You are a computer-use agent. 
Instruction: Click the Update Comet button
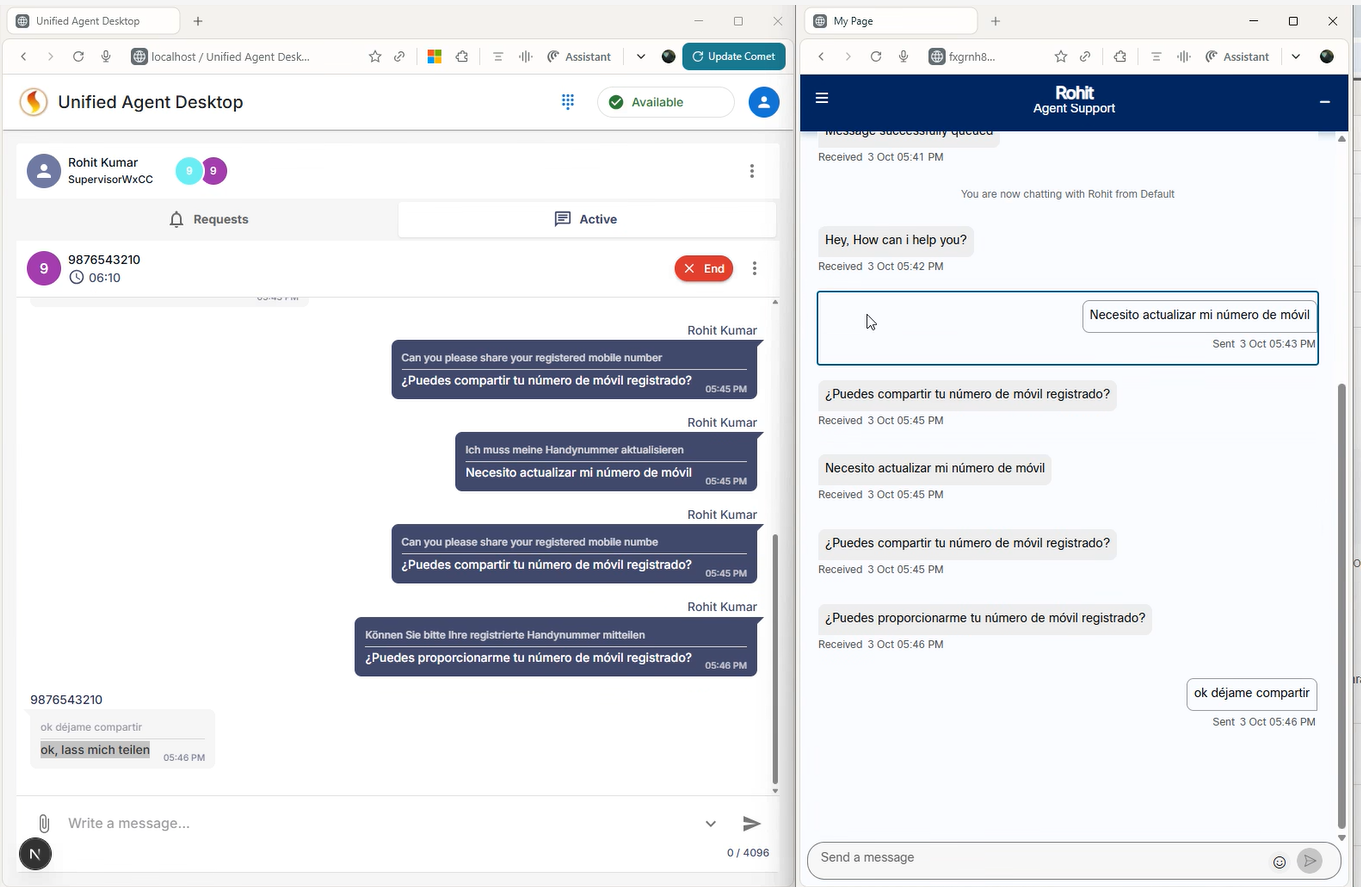pyautogui.click(x=733, y=57)
